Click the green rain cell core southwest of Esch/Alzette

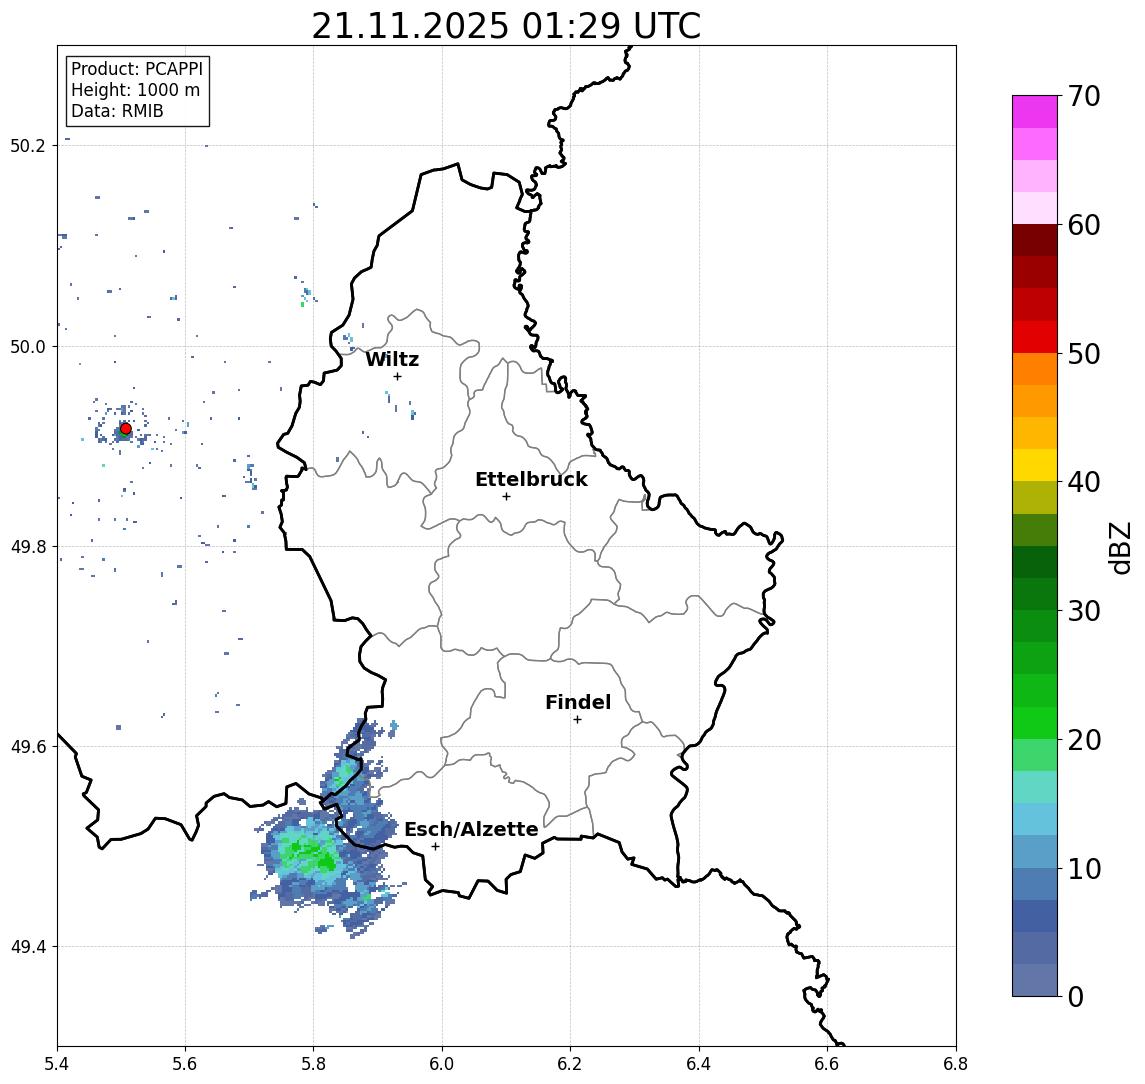(310, 855)
